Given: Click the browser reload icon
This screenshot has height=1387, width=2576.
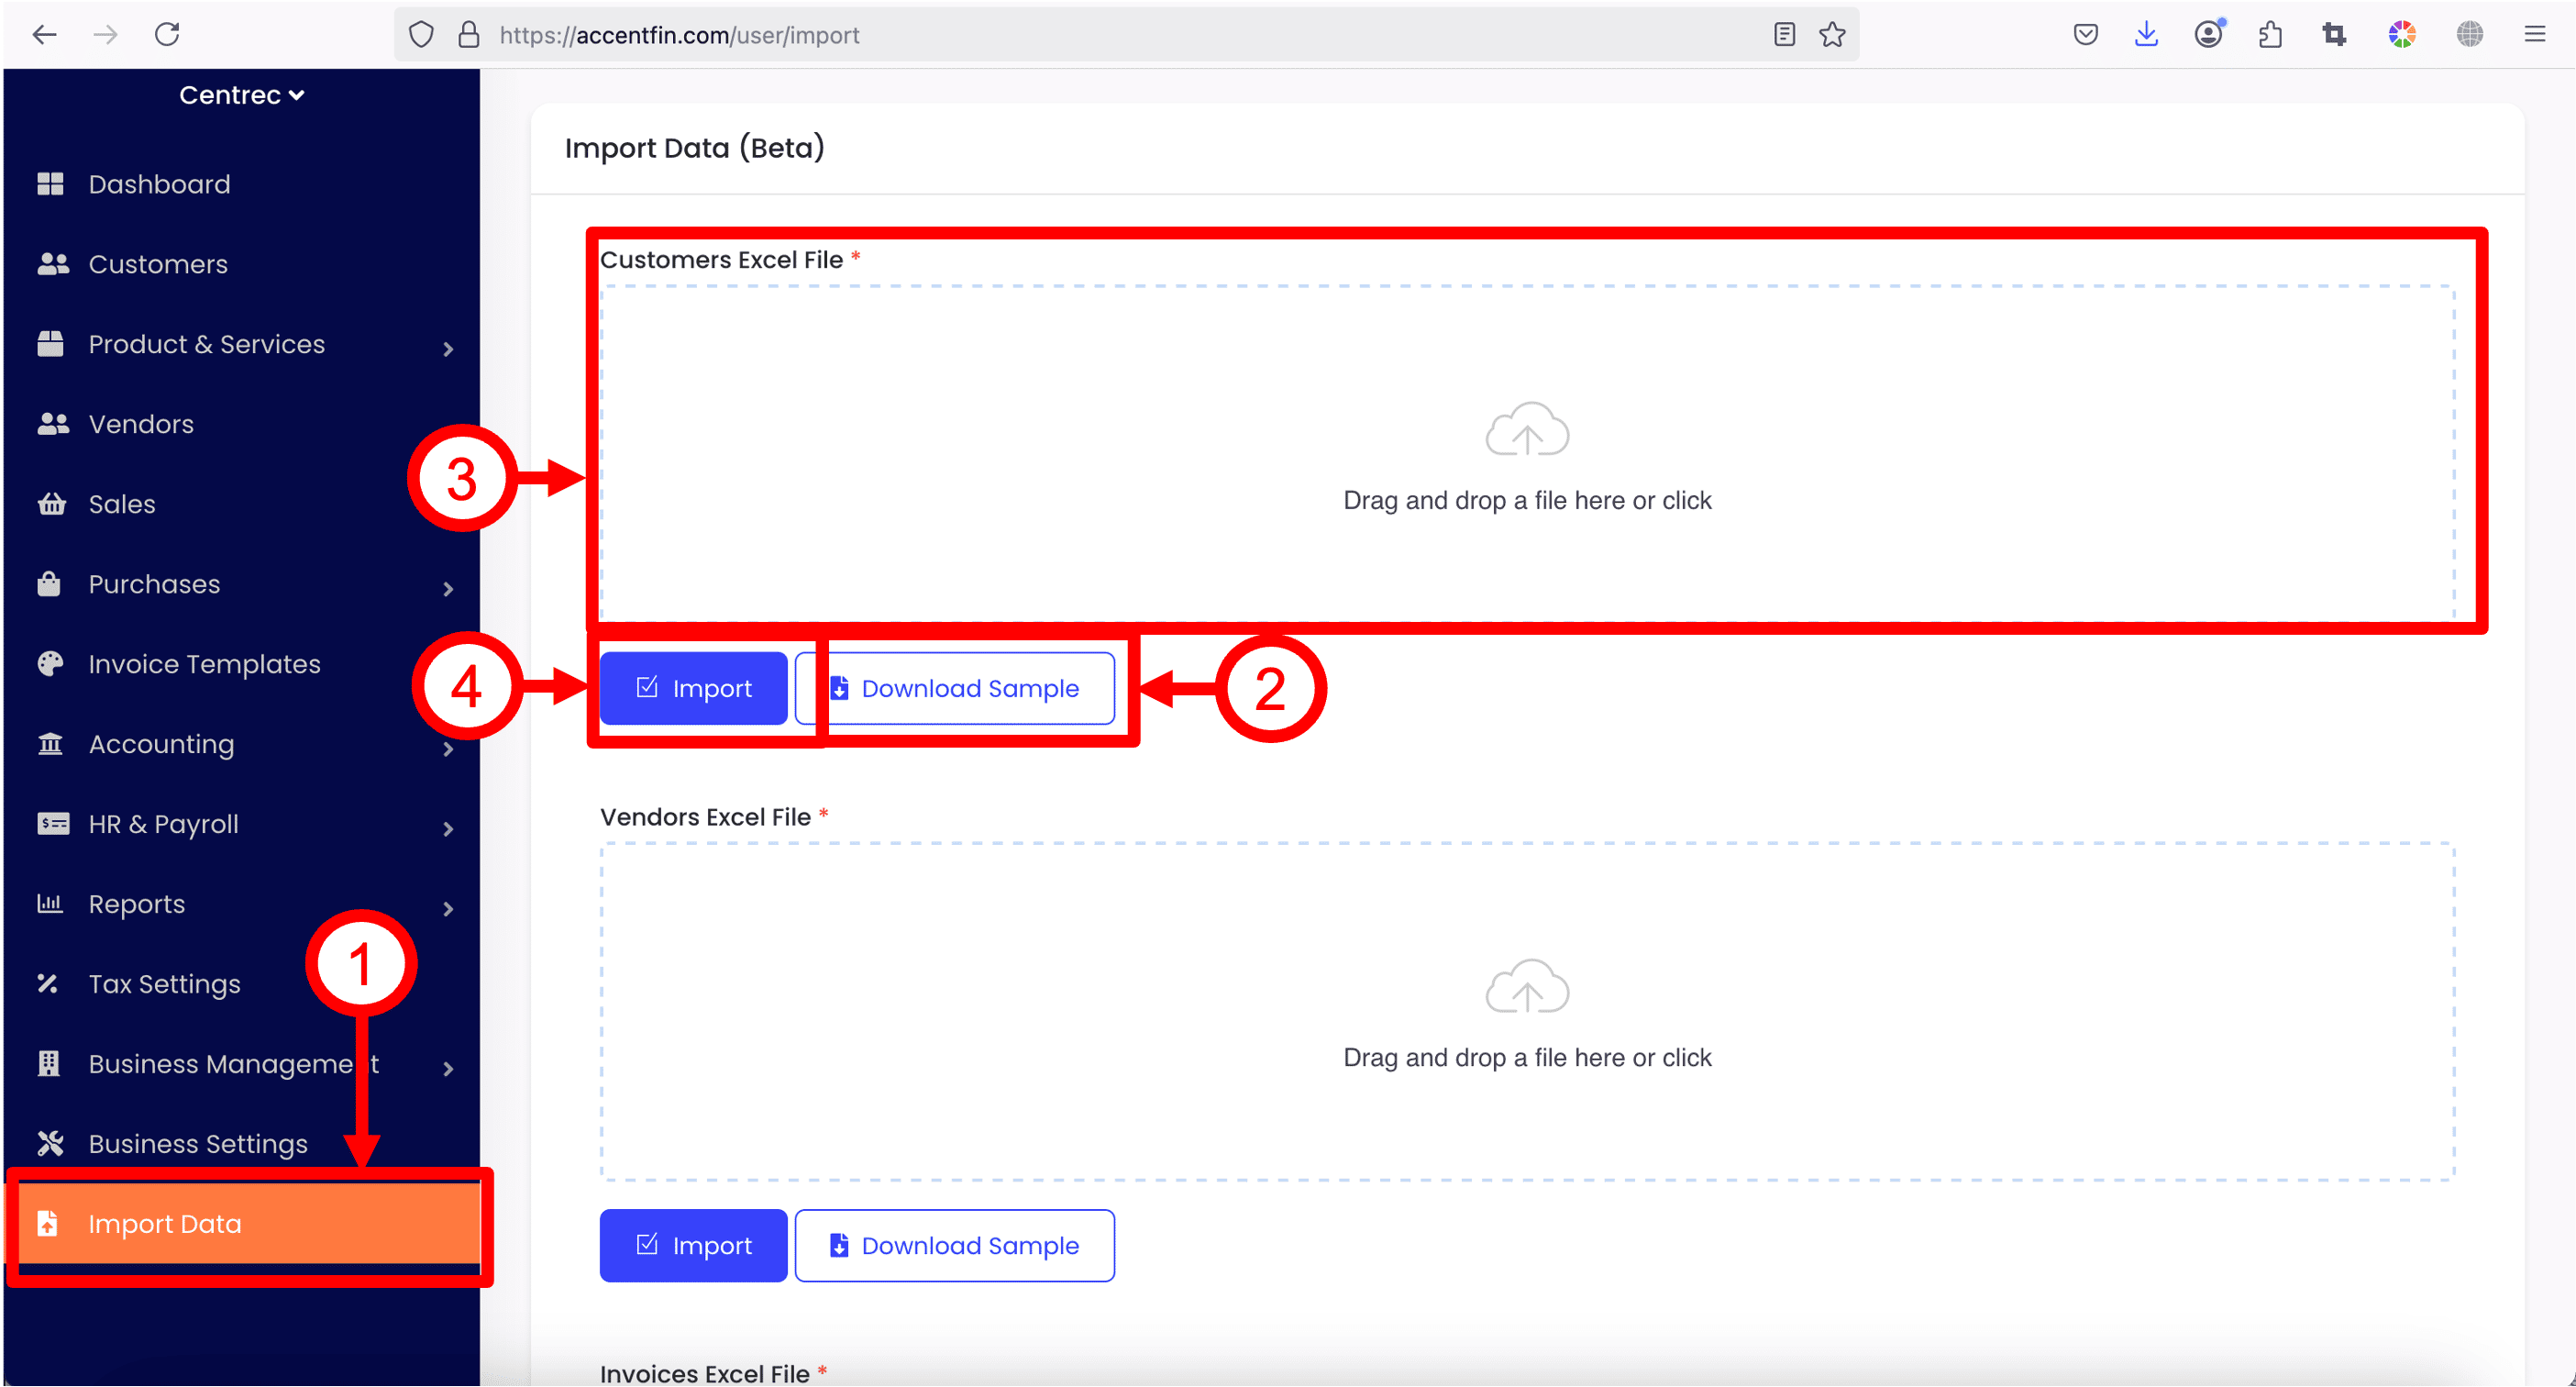Looking at the screenshot, I should [167, 35].
